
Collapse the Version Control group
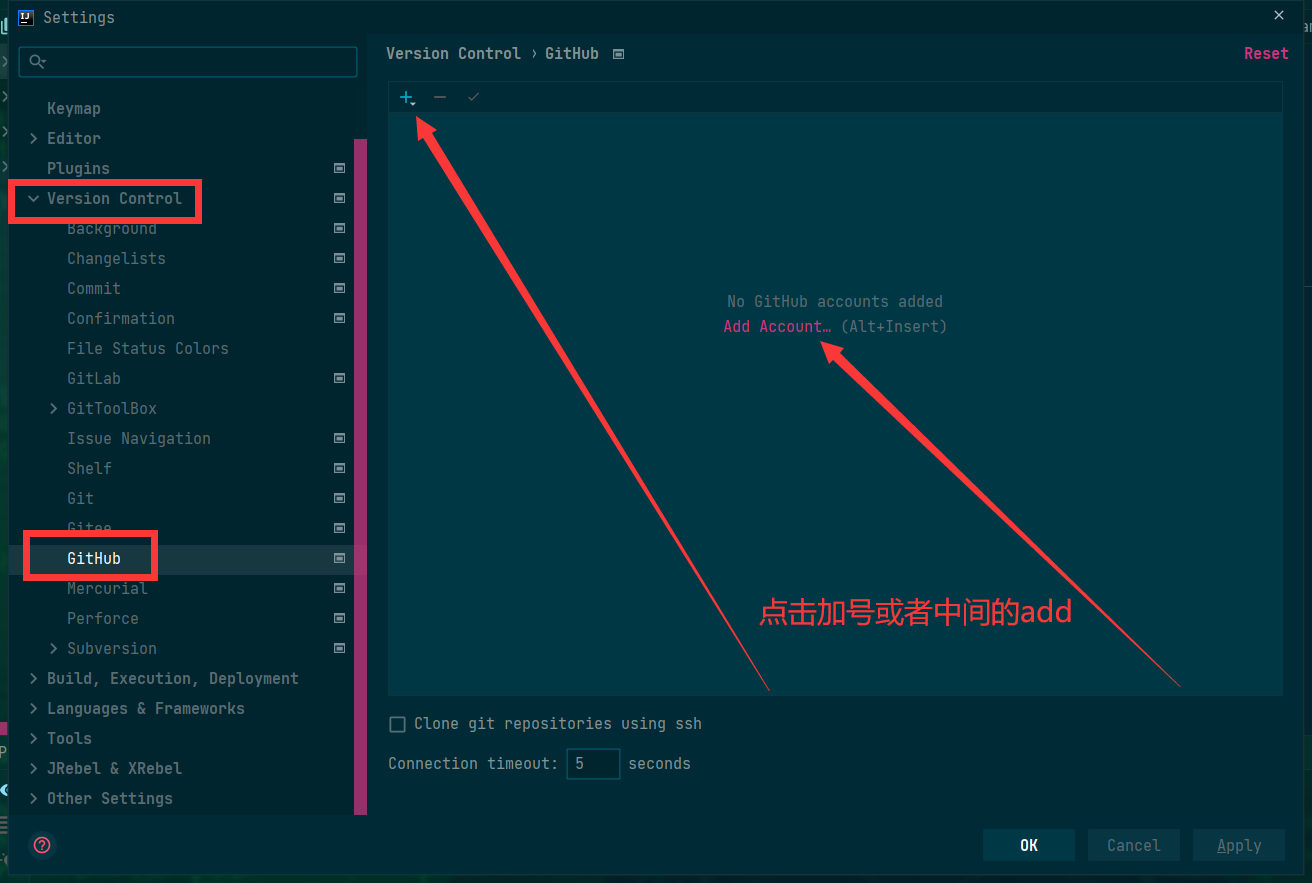coord(33,198)
